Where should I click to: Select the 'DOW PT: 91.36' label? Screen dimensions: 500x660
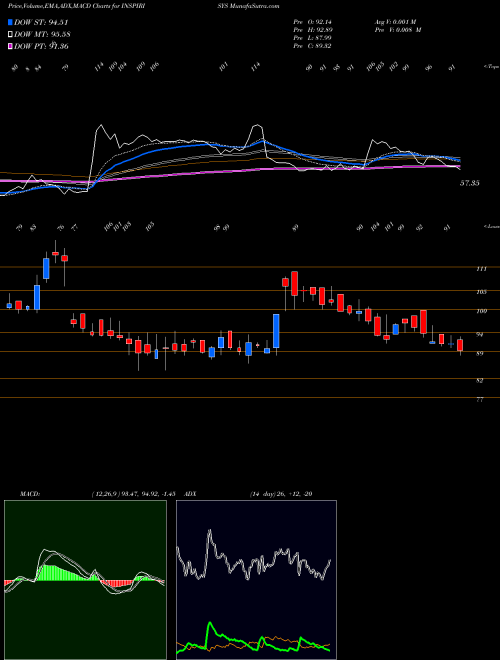pos(42,46)
